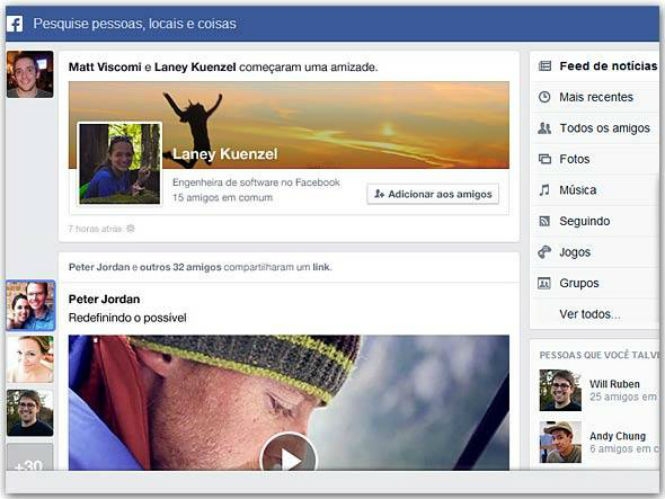Image resolution: width=665 pixels, height=499 pixels.
Task: Select Will Ruben's suggested friend photo
Action: coord(560,390)
